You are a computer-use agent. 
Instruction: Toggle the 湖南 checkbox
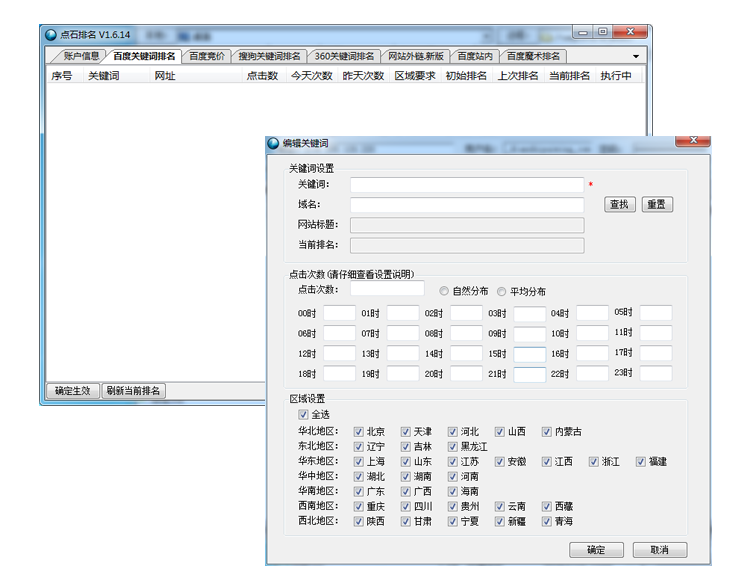[x=405, y=476]
